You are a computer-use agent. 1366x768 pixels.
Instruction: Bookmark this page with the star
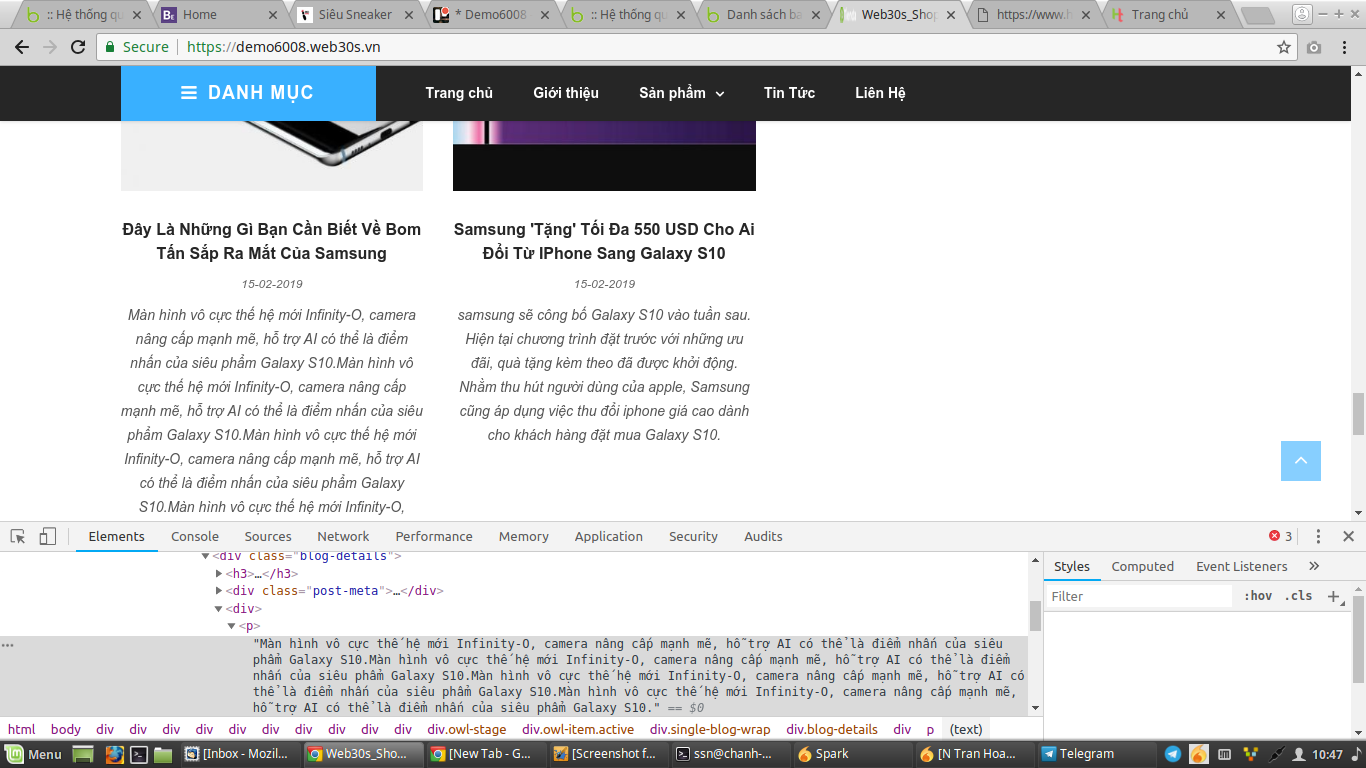coord(1284,47)
